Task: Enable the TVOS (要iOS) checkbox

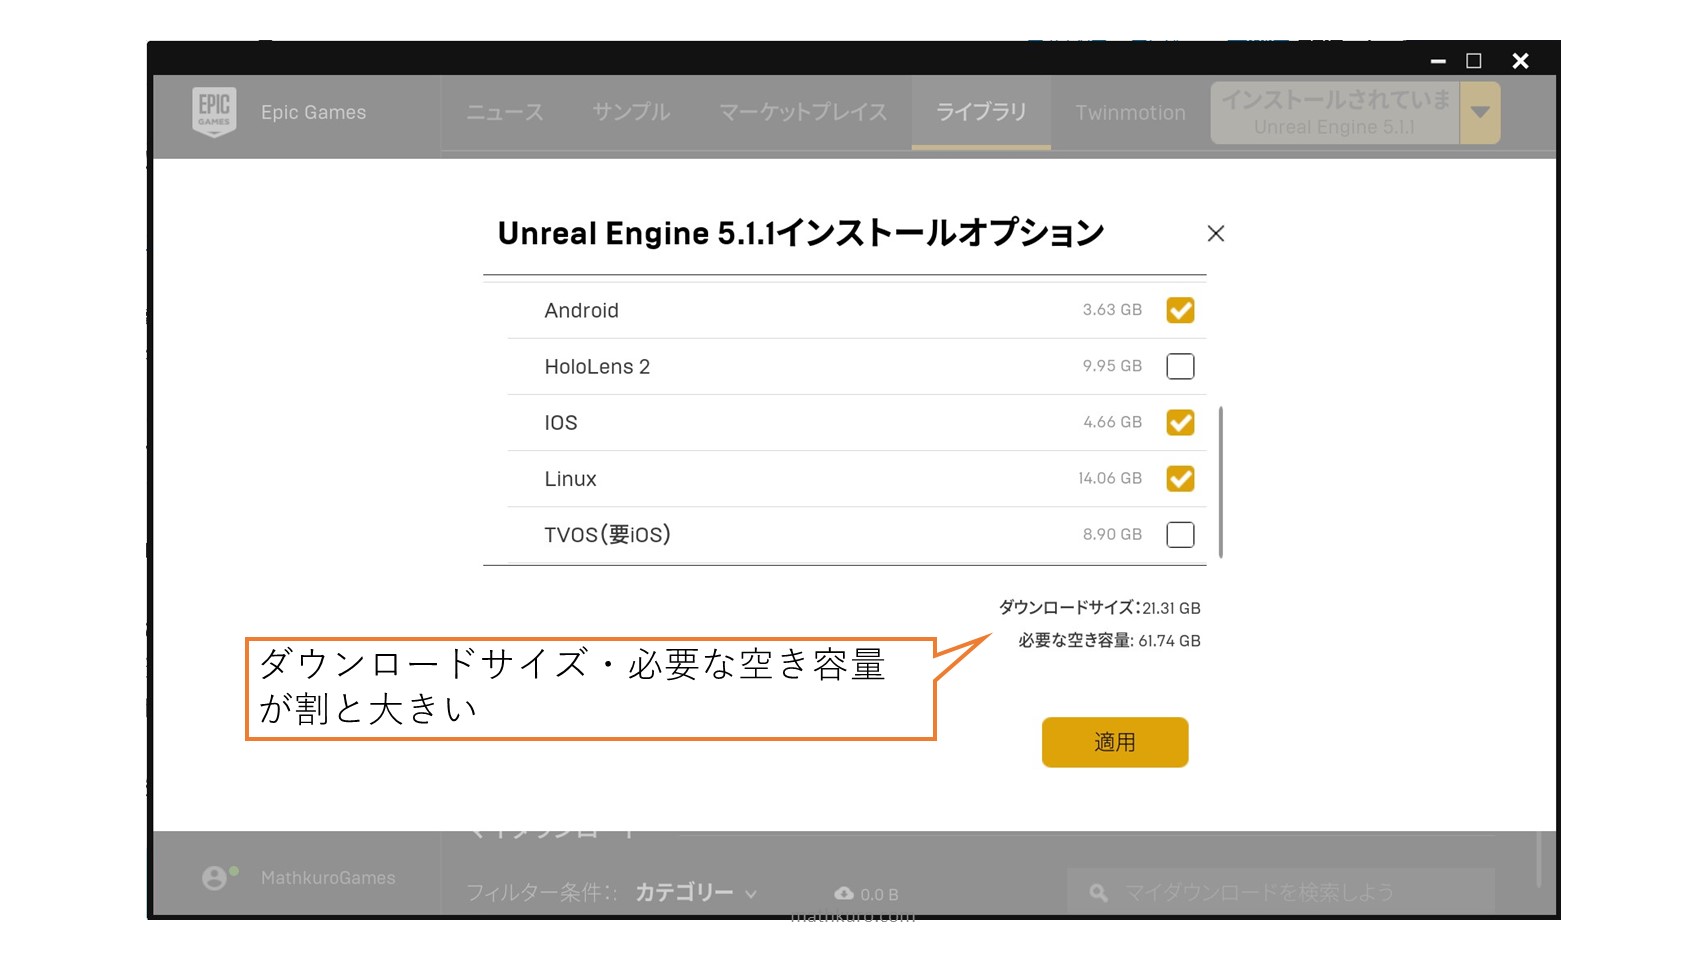Action: tap(1180, 534)
